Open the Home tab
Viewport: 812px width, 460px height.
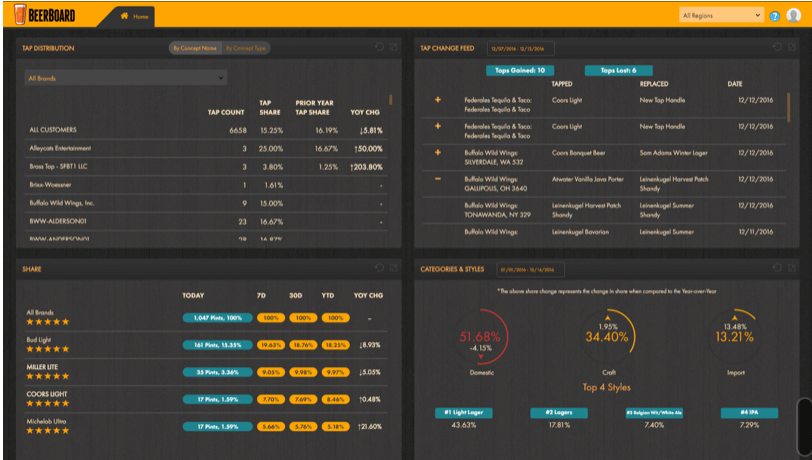pos(134,17)
